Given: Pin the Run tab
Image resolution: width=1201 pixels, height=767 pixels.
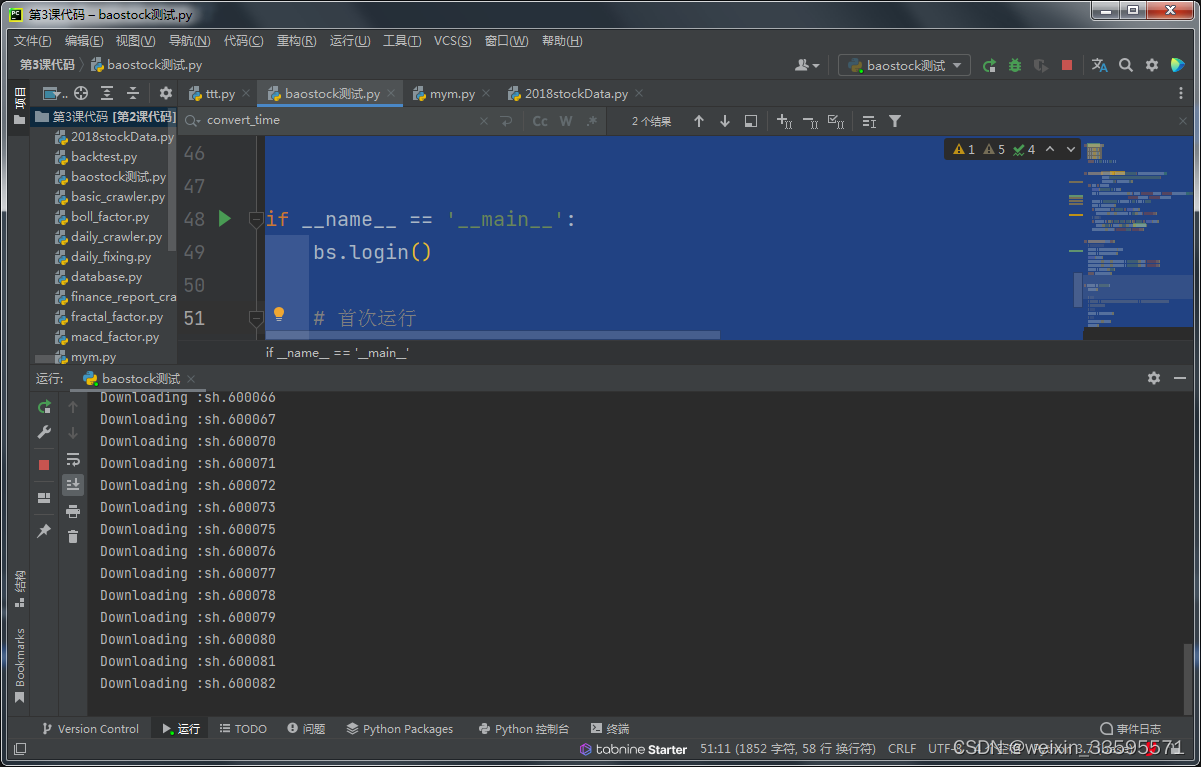Looking at the screenshot, I should click(x=44, y=531).
